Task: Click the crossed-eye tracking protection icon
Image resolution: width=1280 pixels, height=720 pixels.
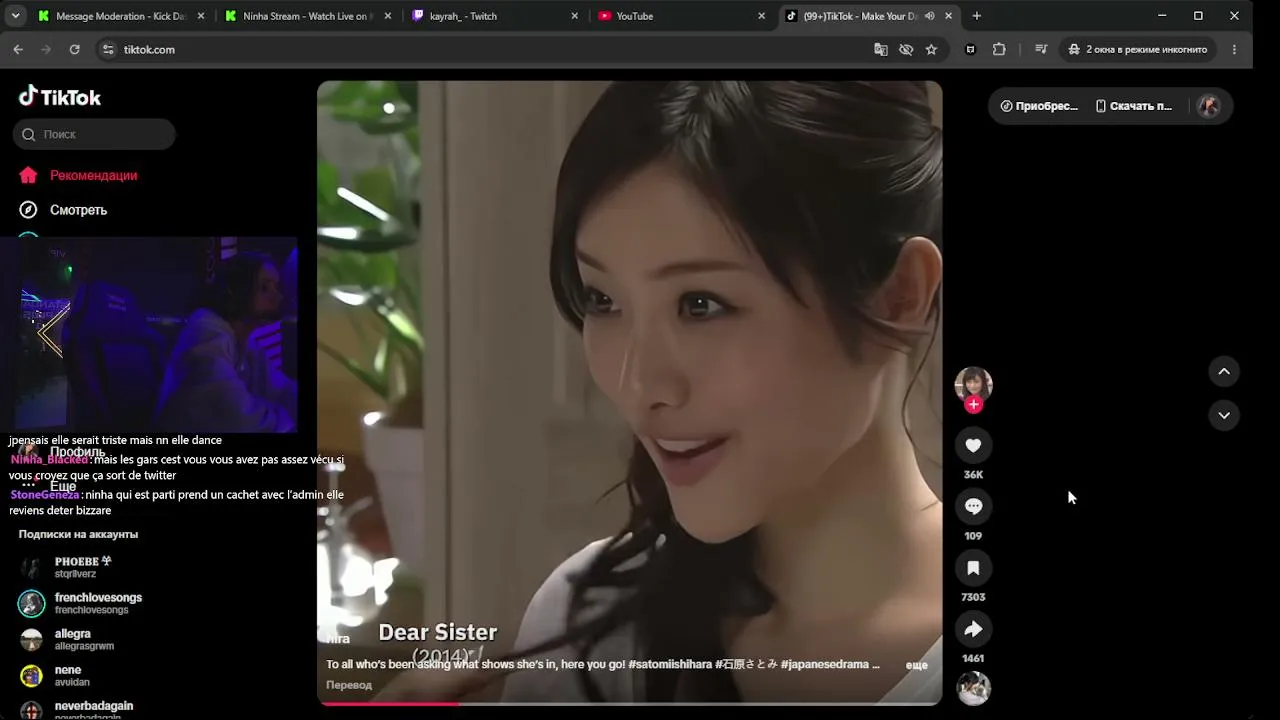Action: pos(906,49)
